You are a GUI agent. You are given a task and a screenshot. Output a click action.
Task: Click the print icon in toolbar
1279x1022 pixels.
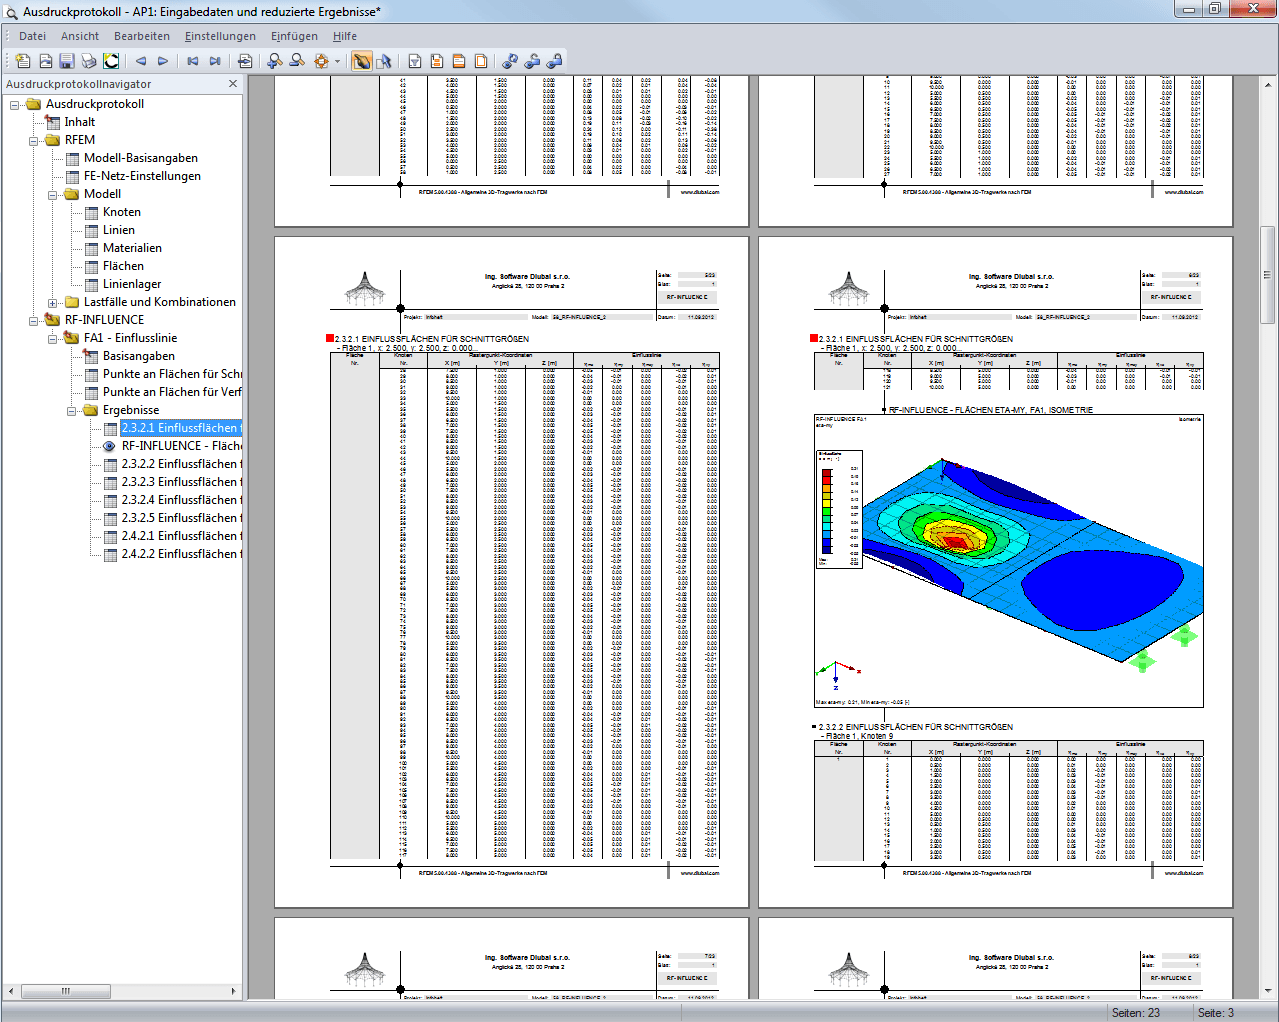pyautogui.click(x=89, y=61)
